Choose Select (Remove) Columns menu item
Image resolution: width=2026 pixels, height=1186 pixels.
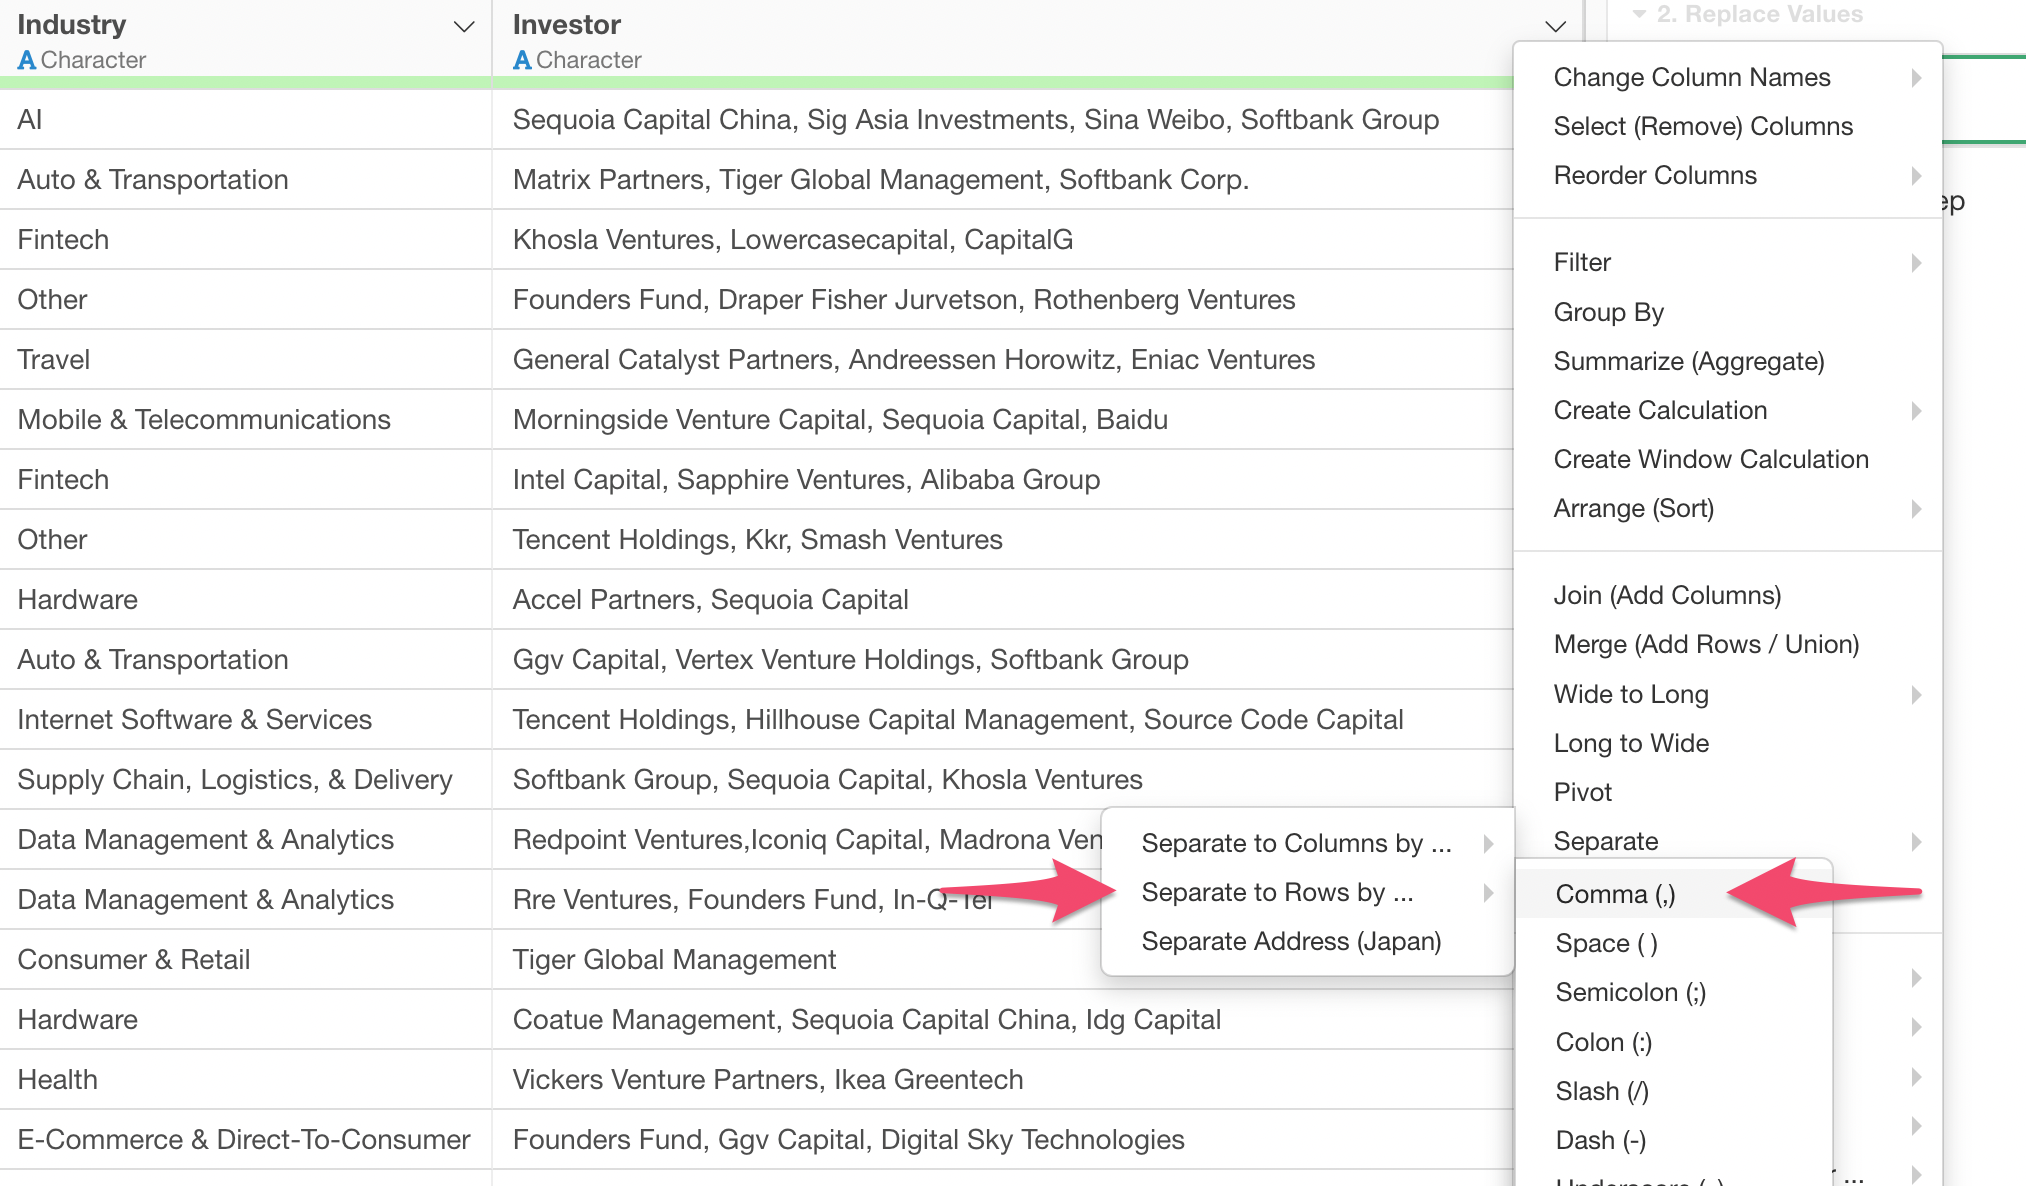(1702, 127)
